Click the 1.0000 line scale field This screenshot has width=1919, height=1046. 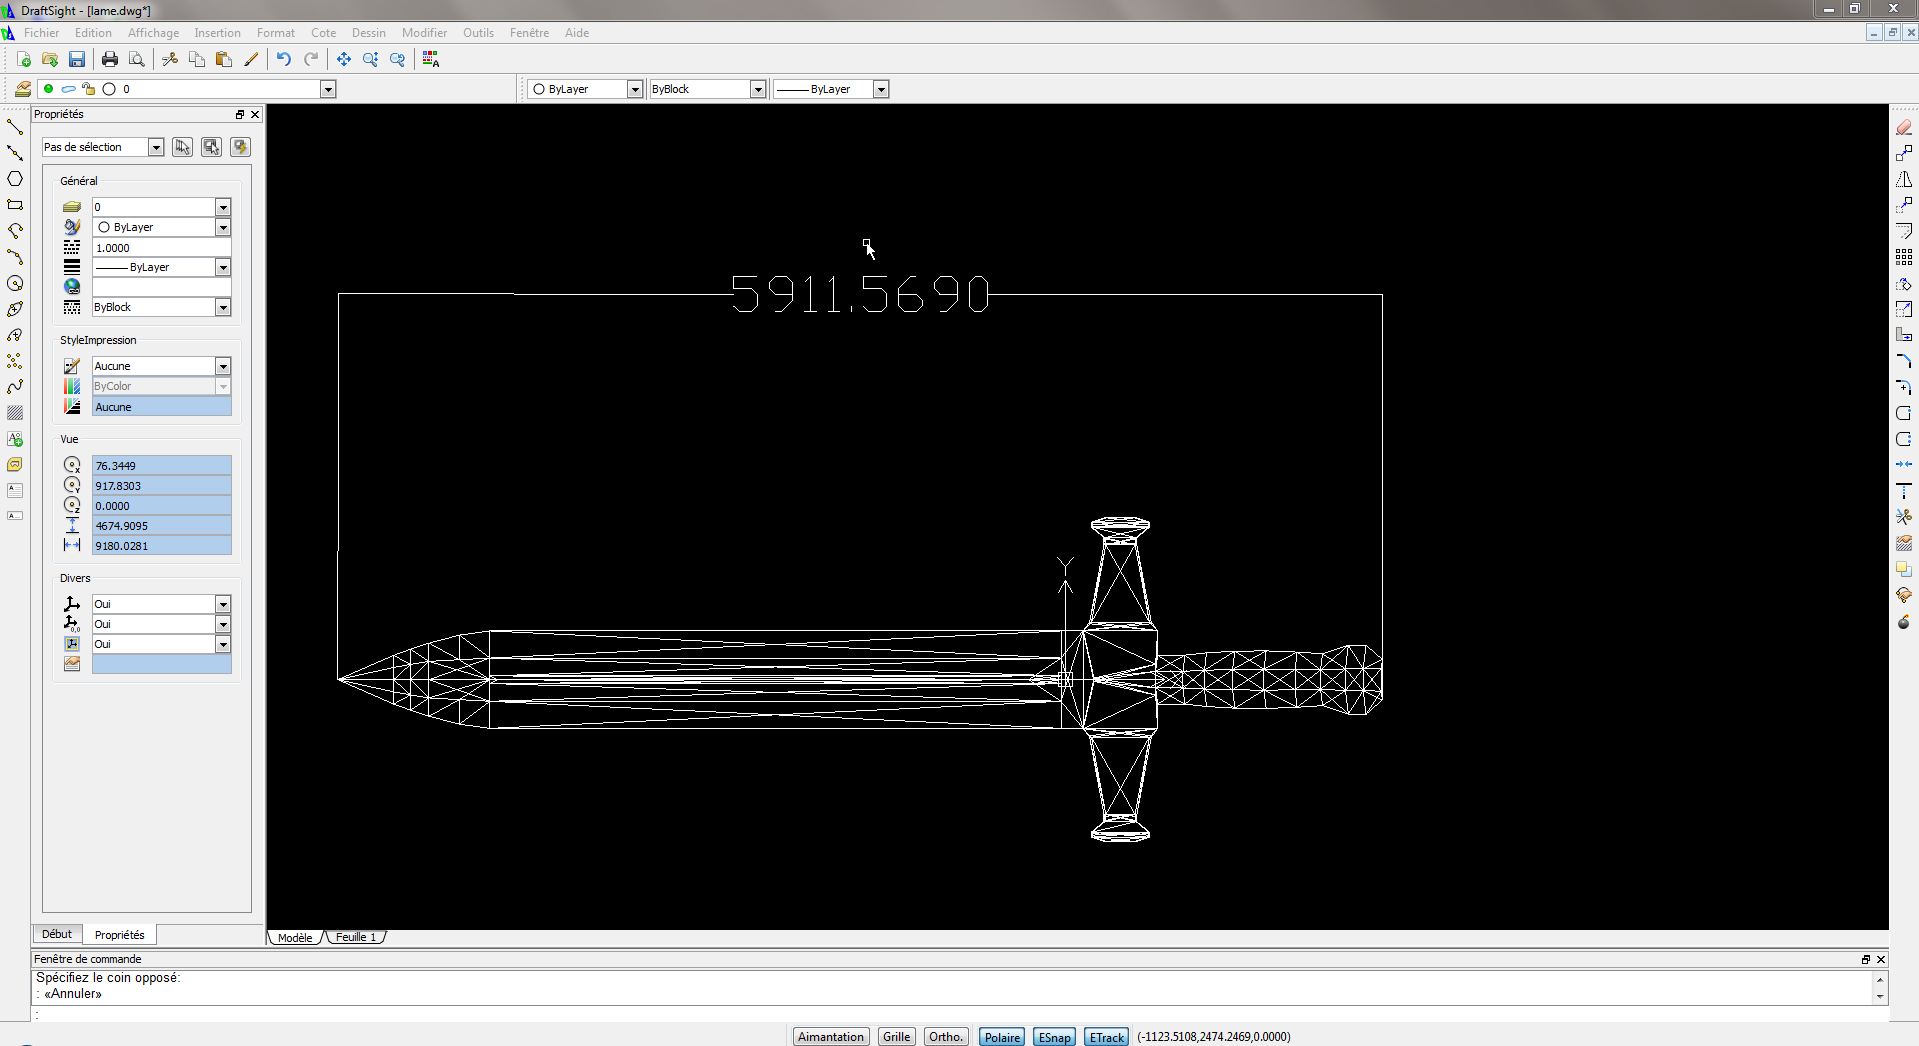tap(161, 248)
